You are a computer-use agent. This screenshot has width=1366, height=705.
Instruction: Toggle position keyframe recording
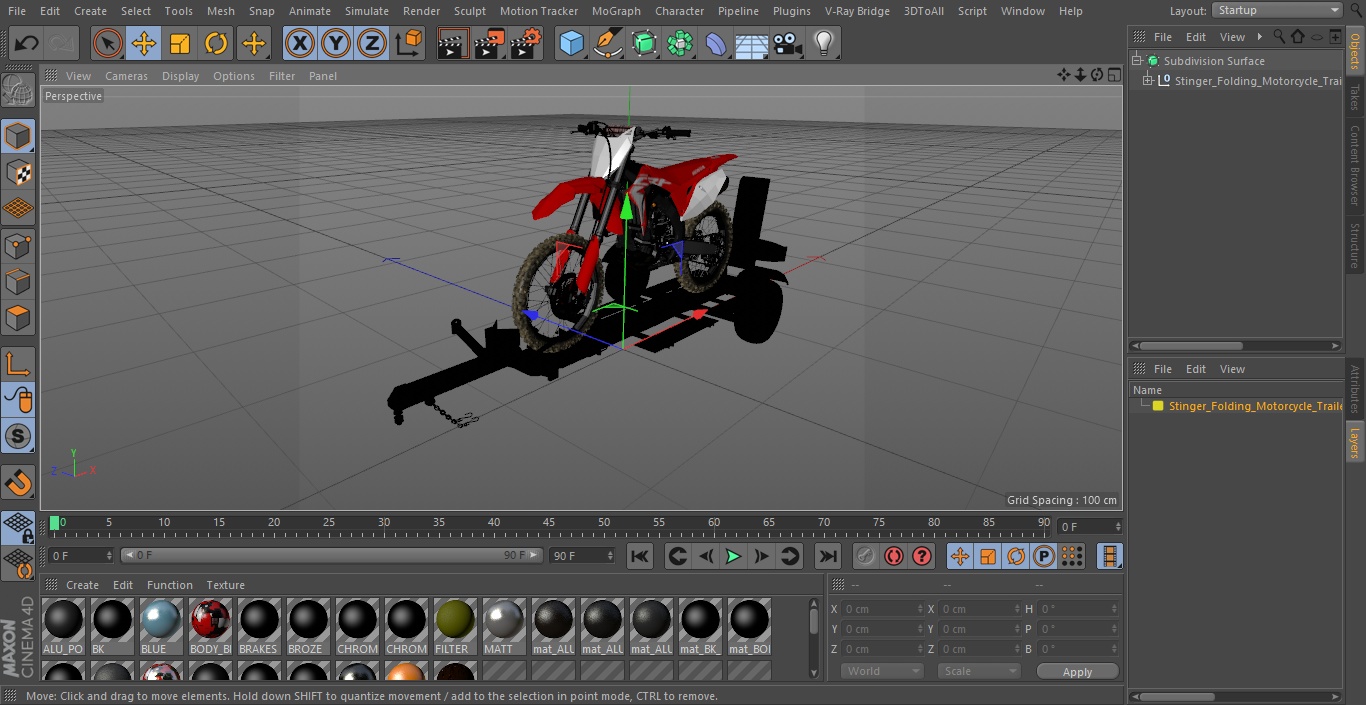click(960, 556)
